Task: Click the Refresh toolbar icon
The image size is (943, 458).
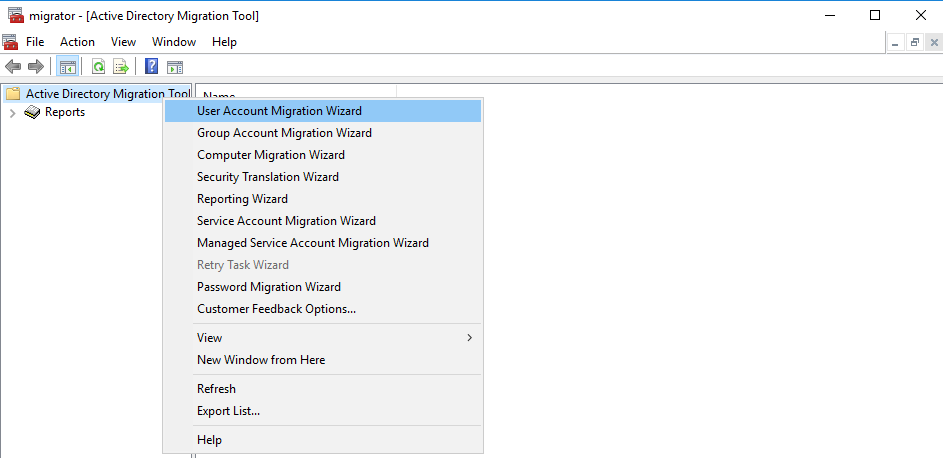Action: coord(98,67)
